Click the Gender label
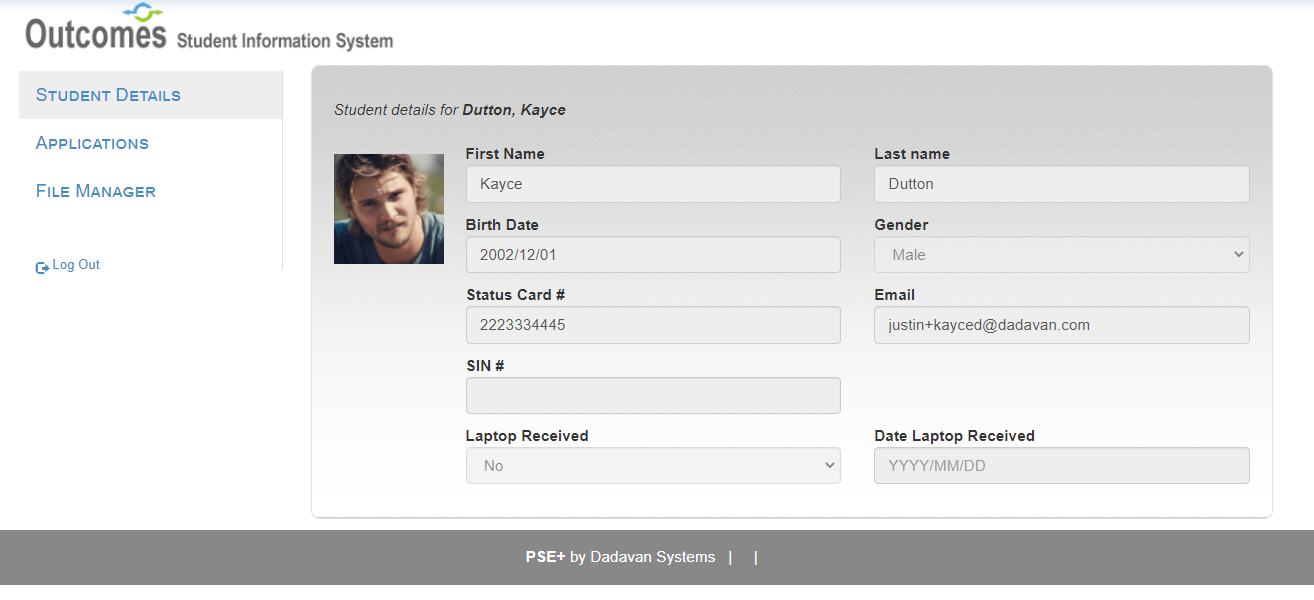Screen dimensions: 1314x600 pos(901,225)
